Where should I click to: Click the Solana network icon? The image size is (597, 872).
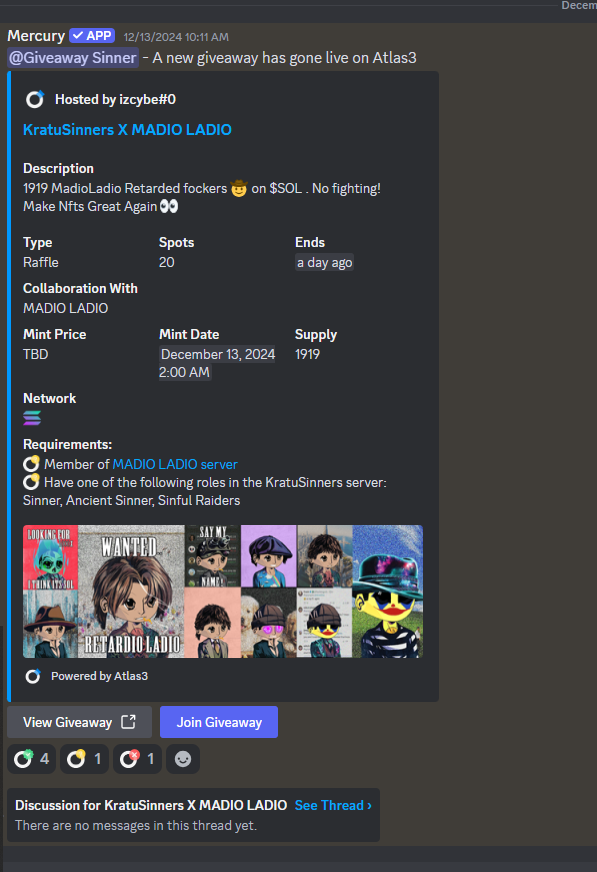click(x=32, y=418)
